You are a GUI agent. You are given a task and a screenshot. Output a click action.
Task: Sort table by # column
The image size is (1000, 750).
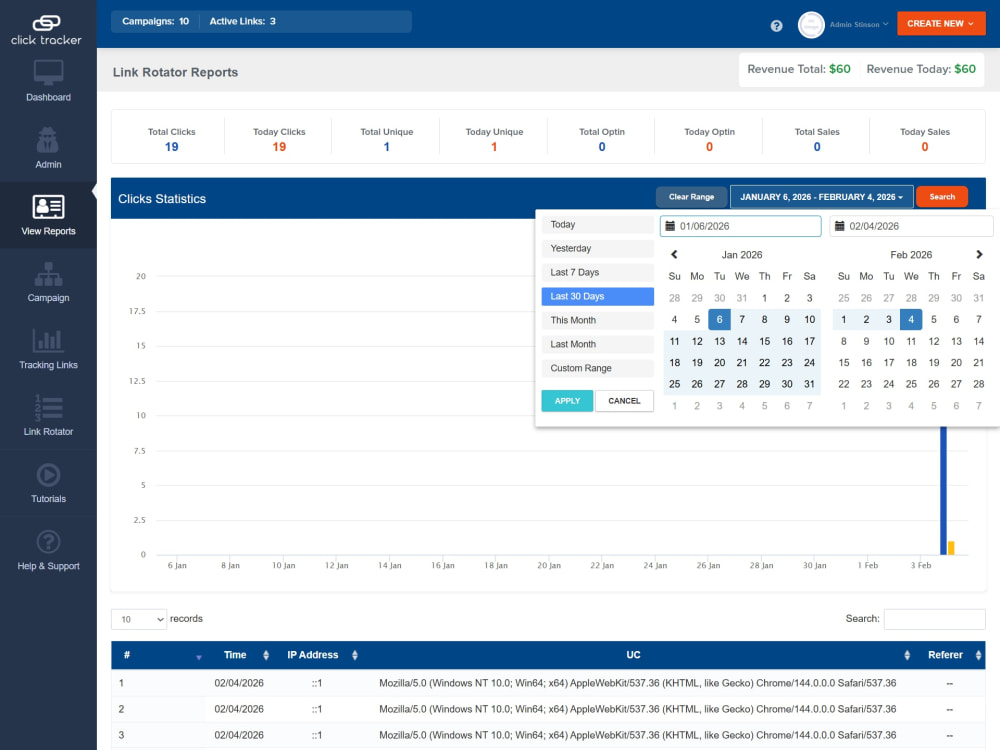point(198,656)
